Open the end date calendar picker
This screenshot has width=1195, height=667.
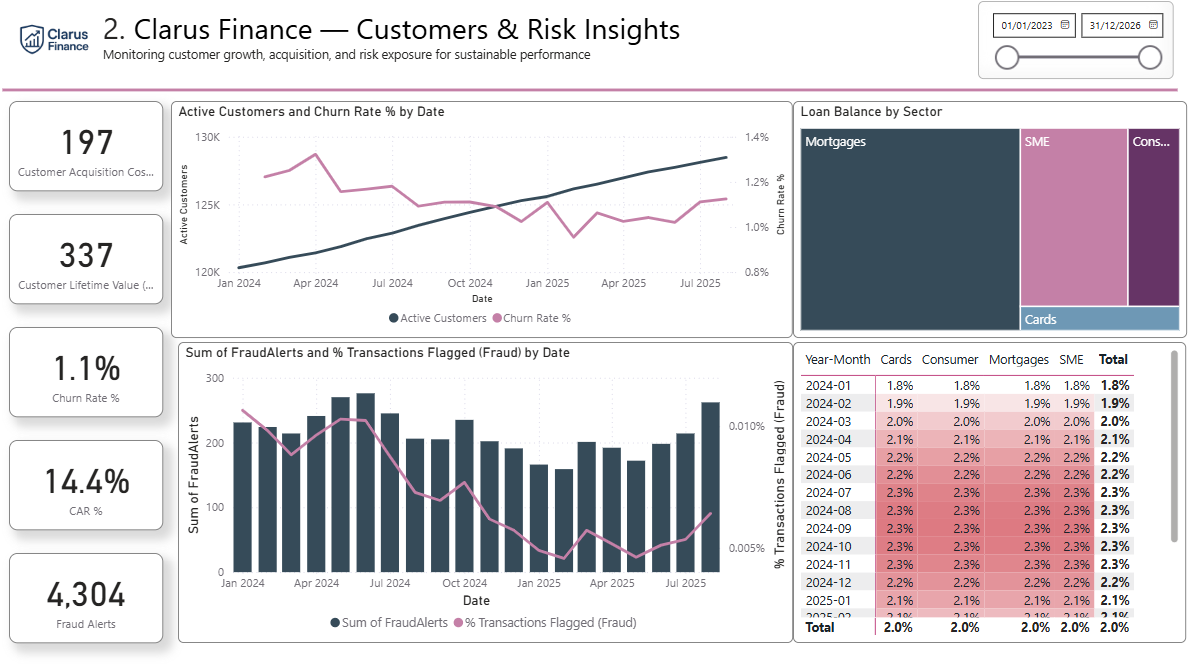(x=1151, y=25)
